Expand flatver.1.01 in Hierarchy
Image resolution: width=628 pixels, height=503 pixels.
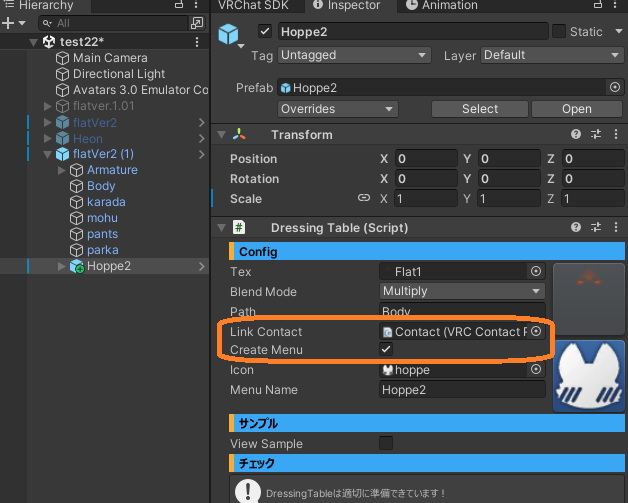tap(48, 106)
